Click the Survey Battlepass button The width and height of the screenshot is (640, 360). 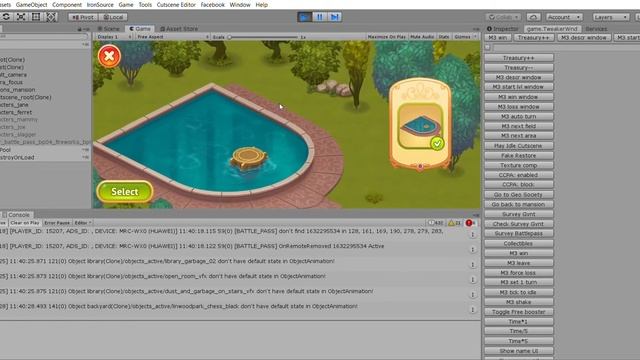519,233
